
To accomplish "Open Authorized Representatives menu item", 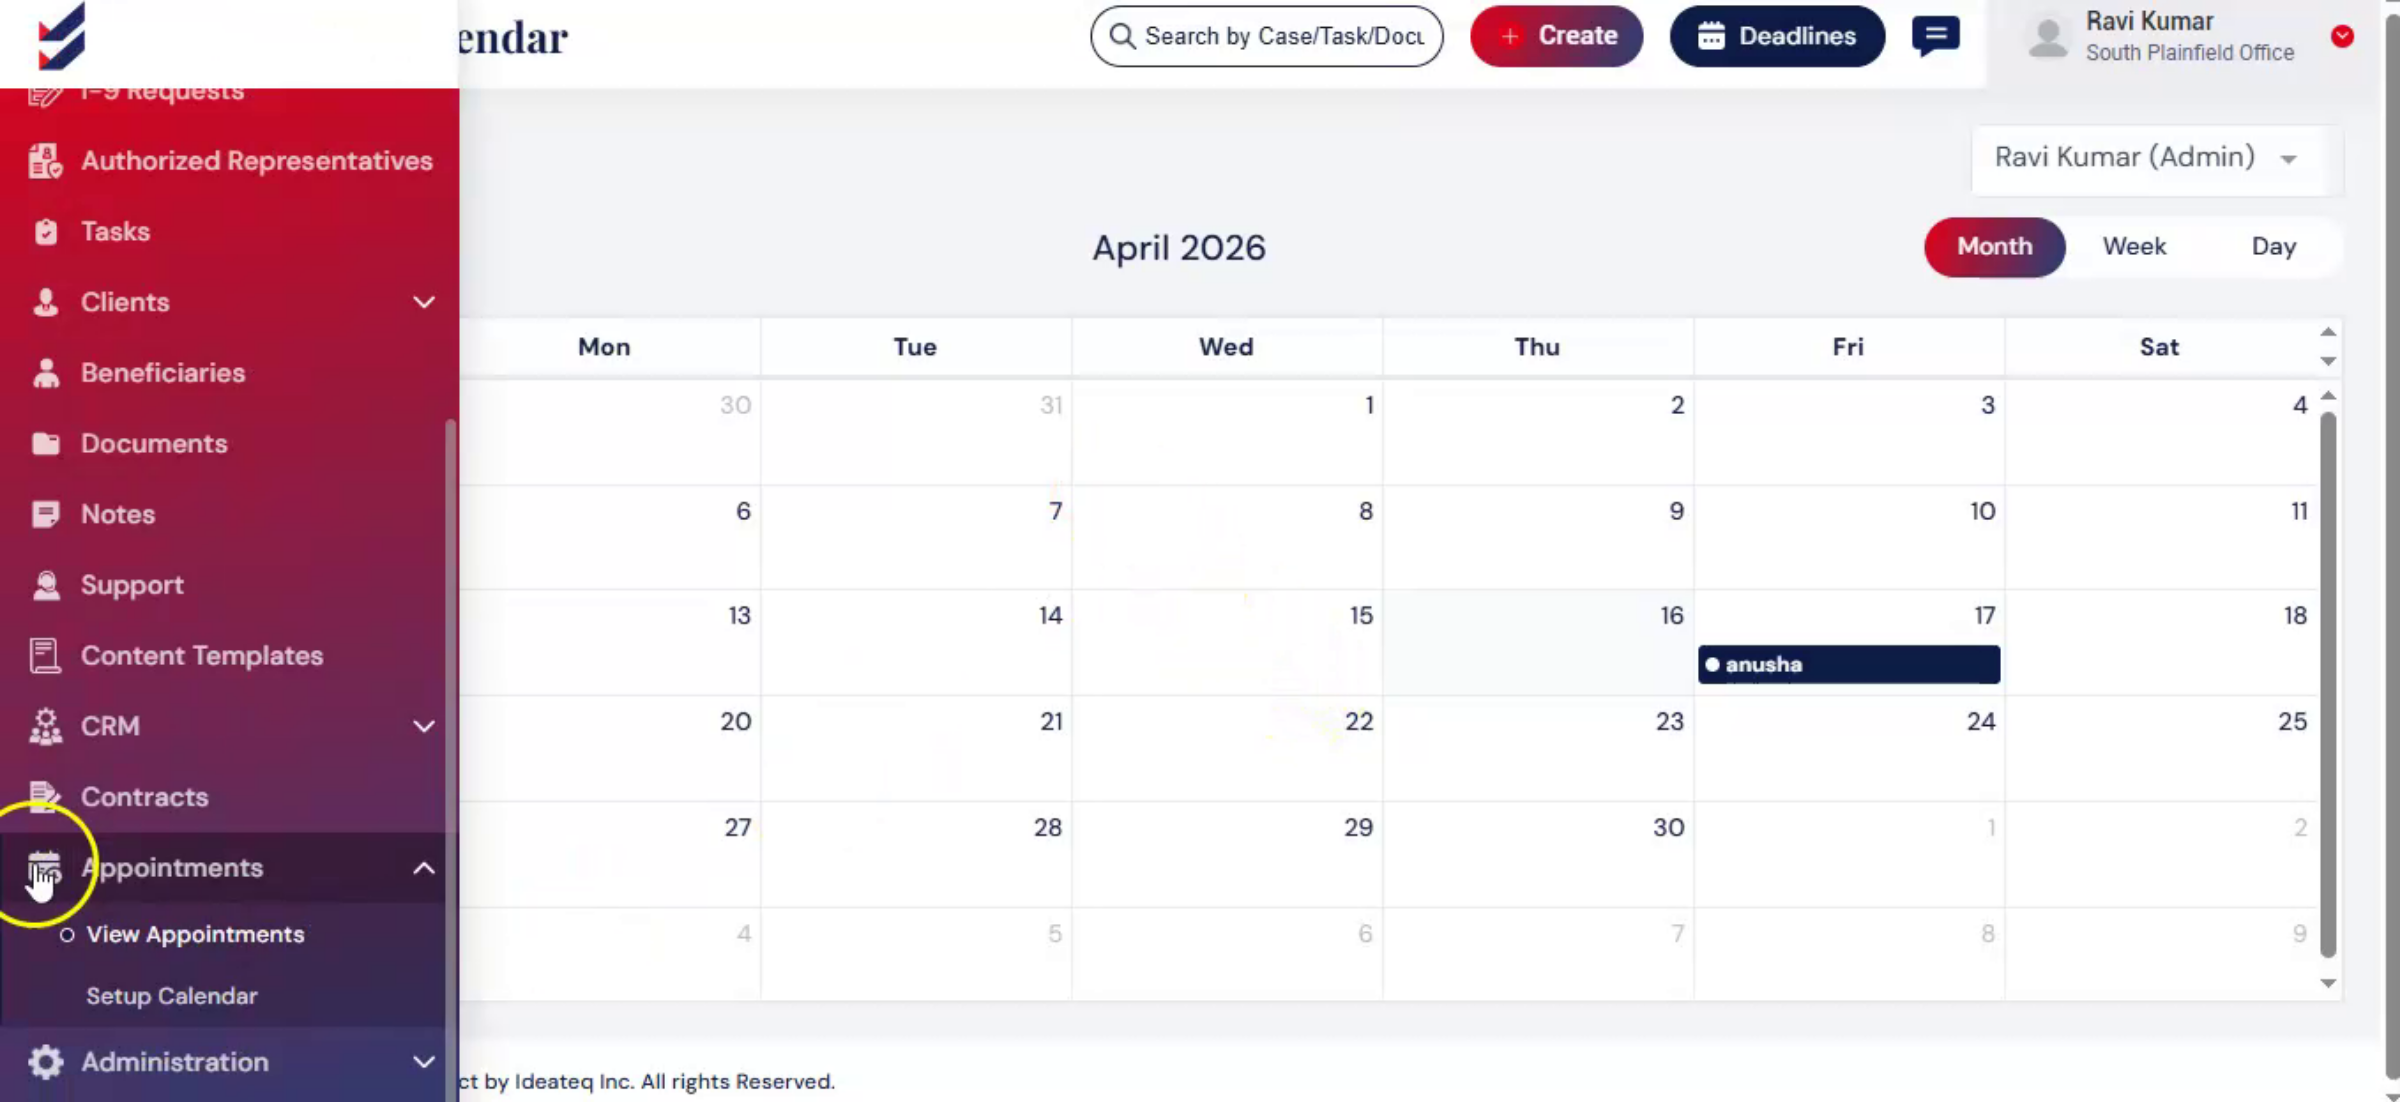I will [x=257, y=161].
